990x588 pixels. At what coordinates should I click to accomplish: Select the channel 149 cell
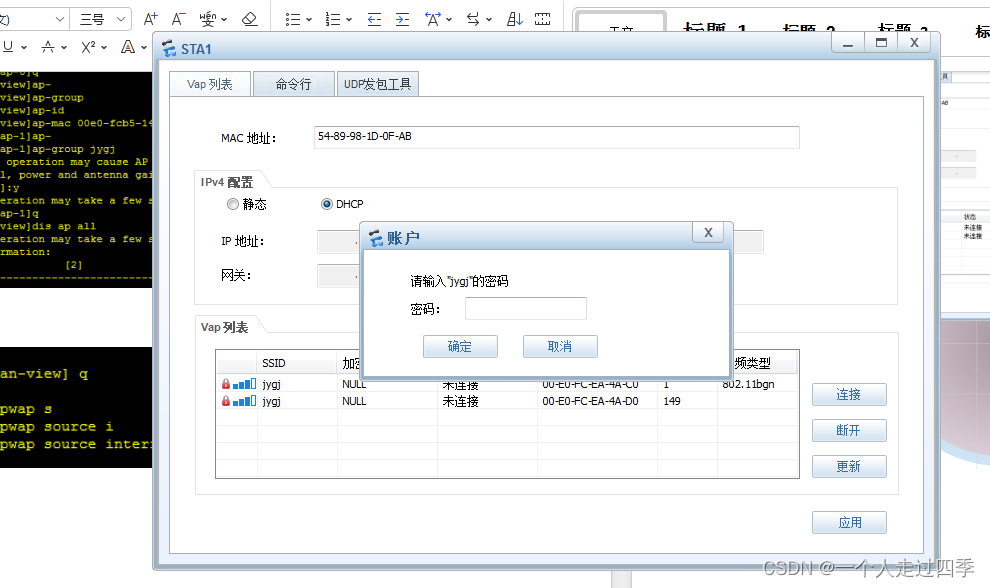[x=686, y=401]
